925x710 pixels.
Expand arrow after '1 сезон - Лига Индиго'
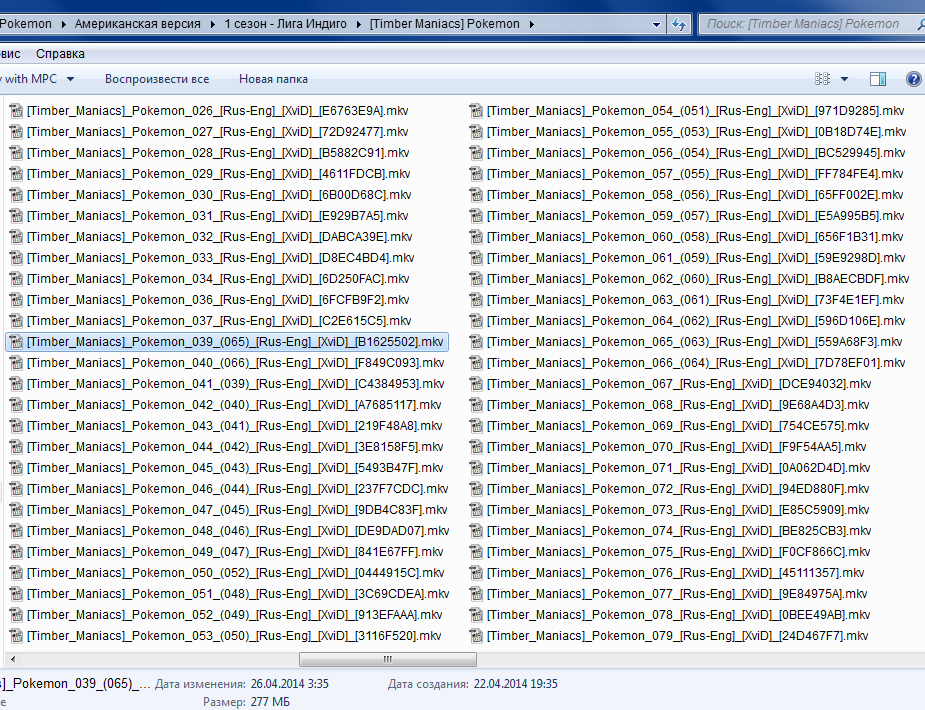click(358, 25)
